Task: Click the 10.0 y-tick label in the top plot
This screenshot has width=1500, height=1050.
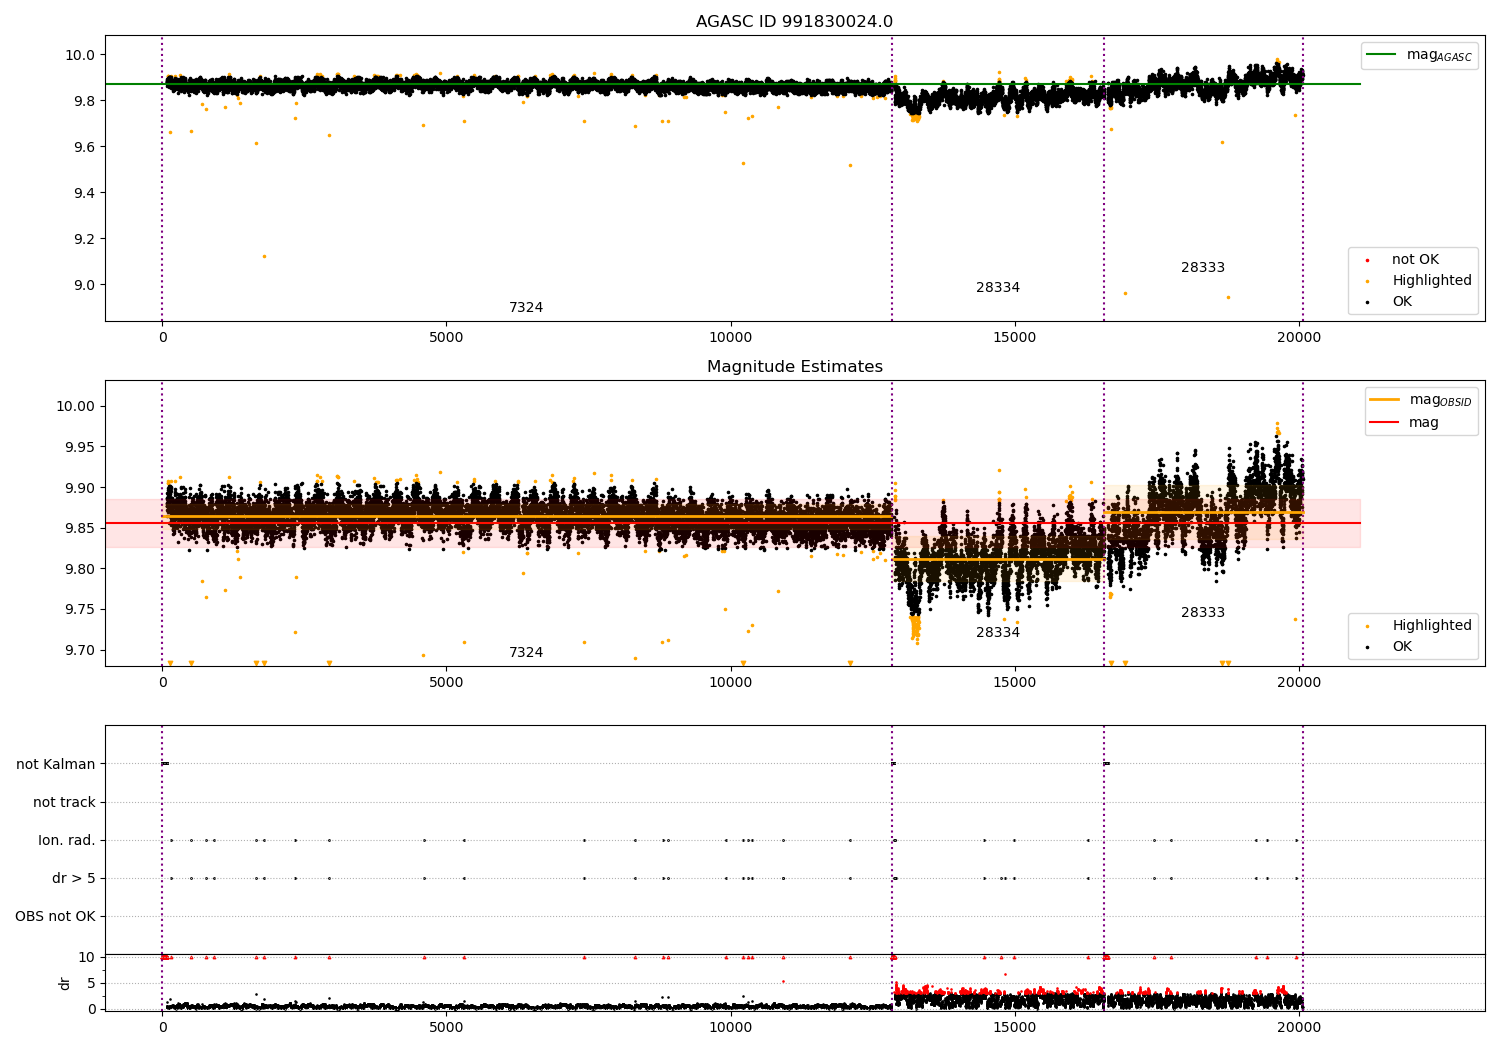Action: coord(80,56)
